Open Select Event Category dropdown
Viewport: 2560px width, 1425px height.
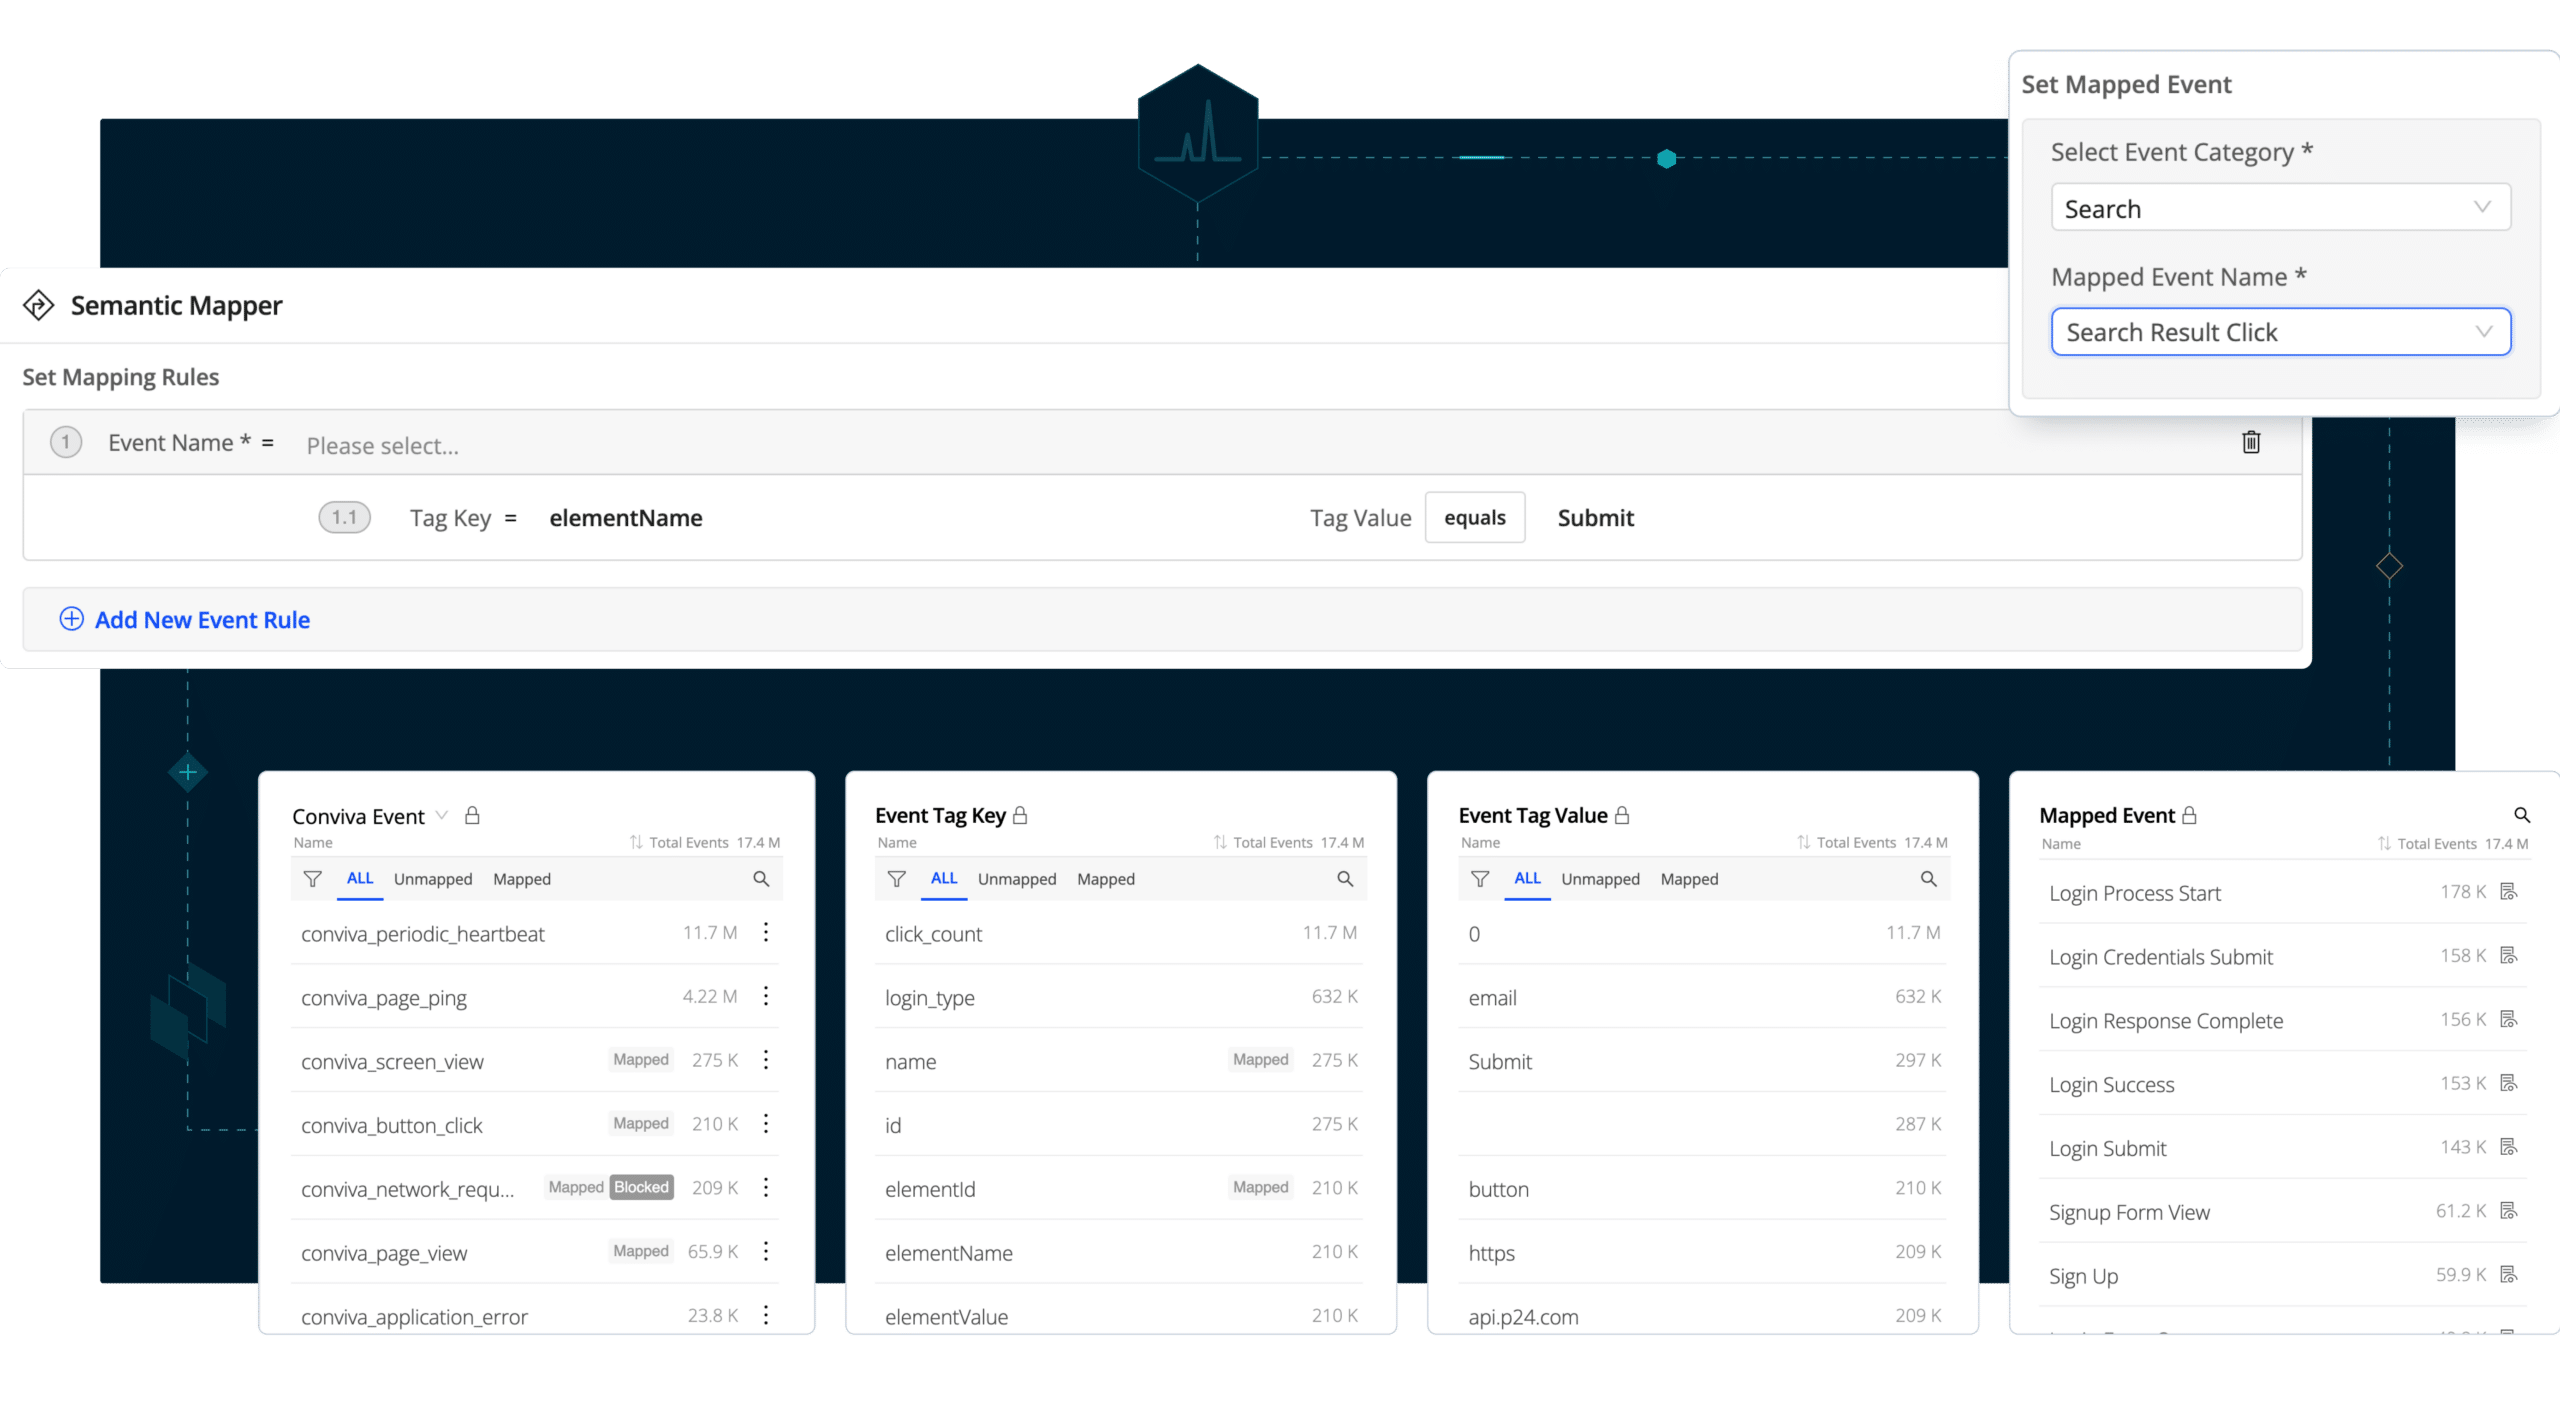[2280, 208]
